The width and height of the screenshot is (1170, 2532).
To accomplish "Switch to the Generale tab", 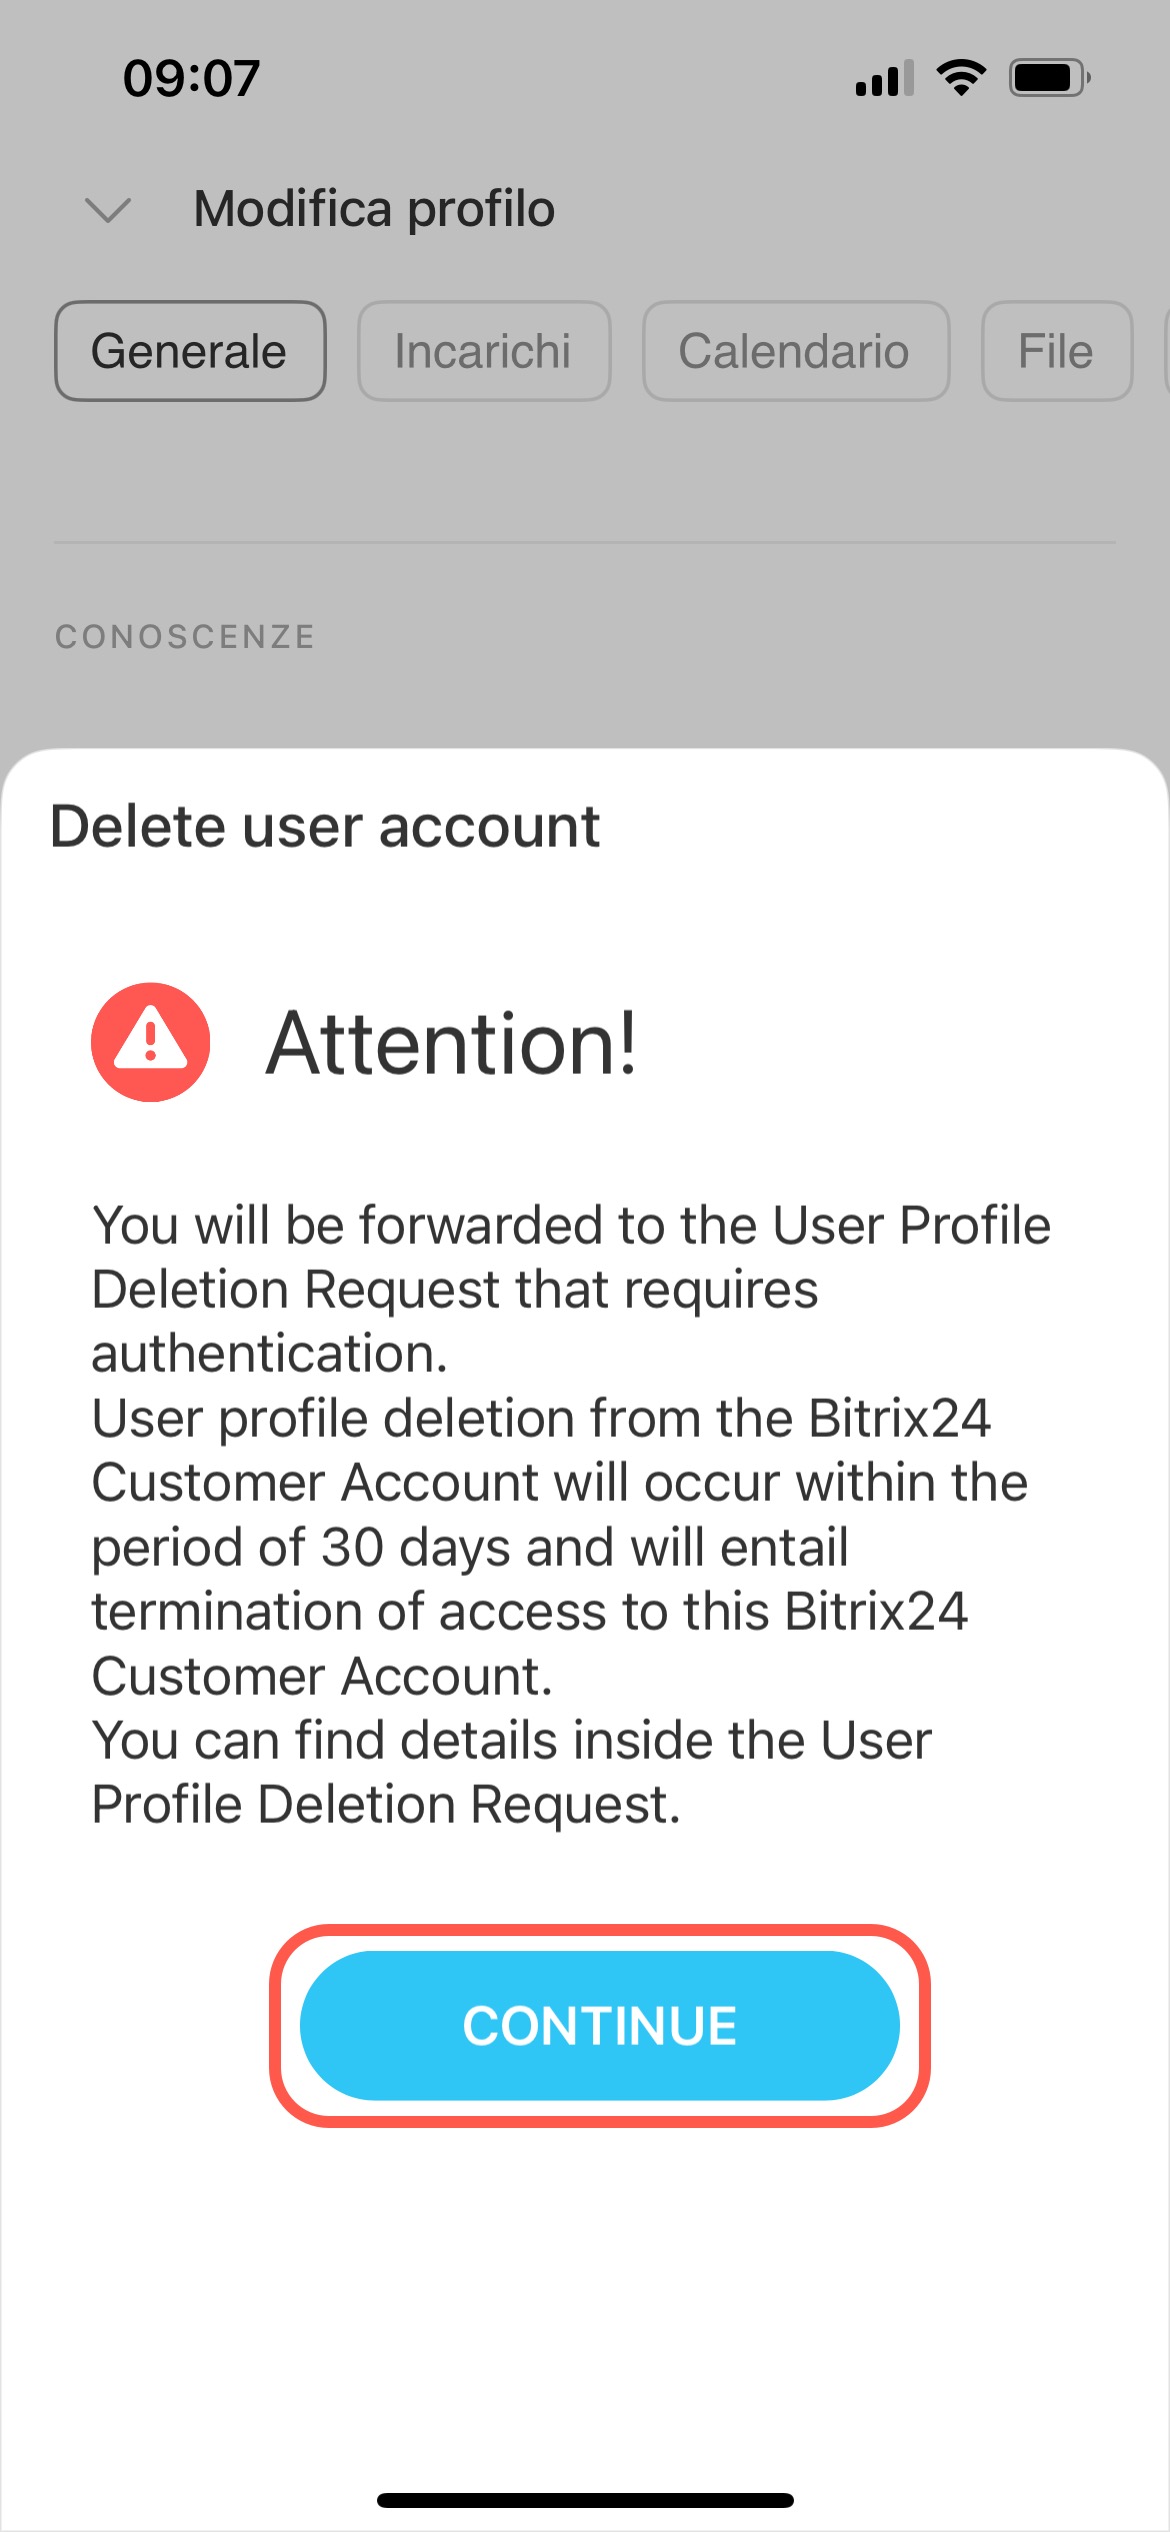I will point(190,352).
